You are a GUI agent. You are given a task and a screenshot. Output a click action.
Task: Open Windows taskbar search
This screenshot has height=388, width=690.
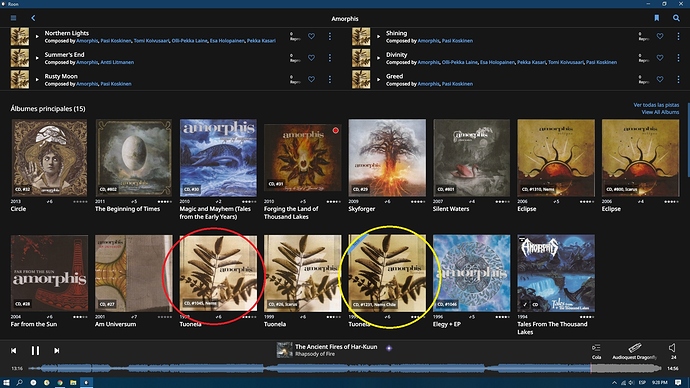pos(19,382)
